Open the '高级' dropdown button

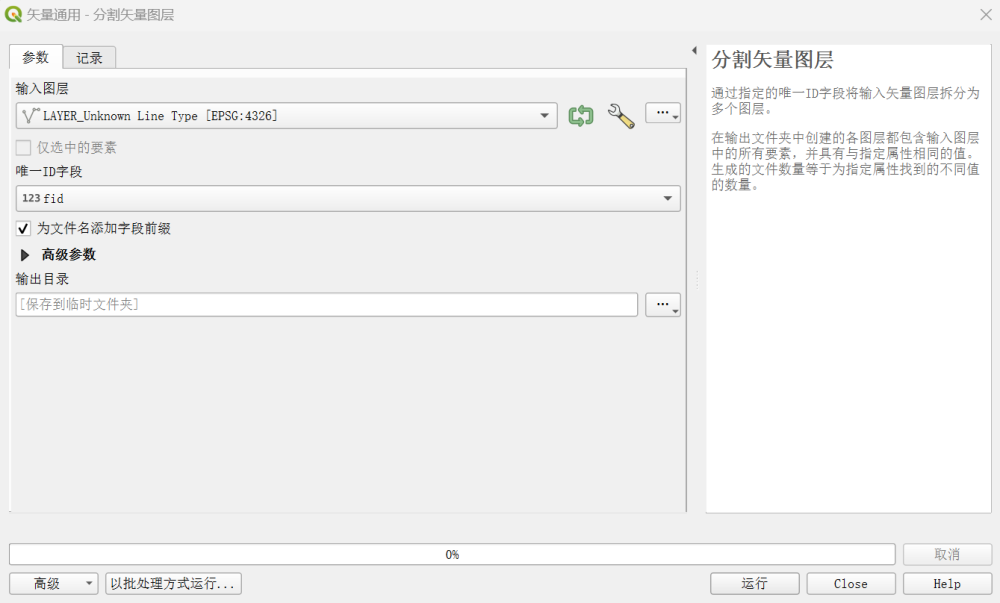click(x=54, y=583)
